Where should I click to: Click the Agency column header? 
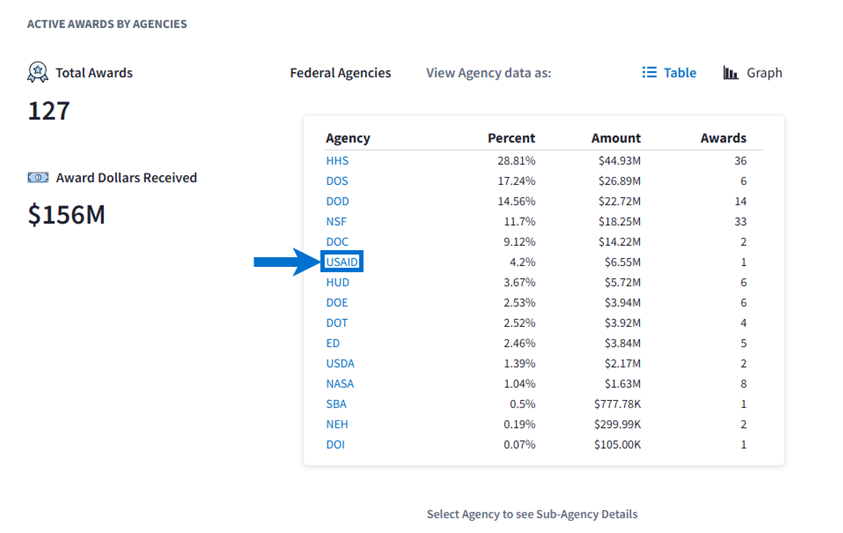348,138
